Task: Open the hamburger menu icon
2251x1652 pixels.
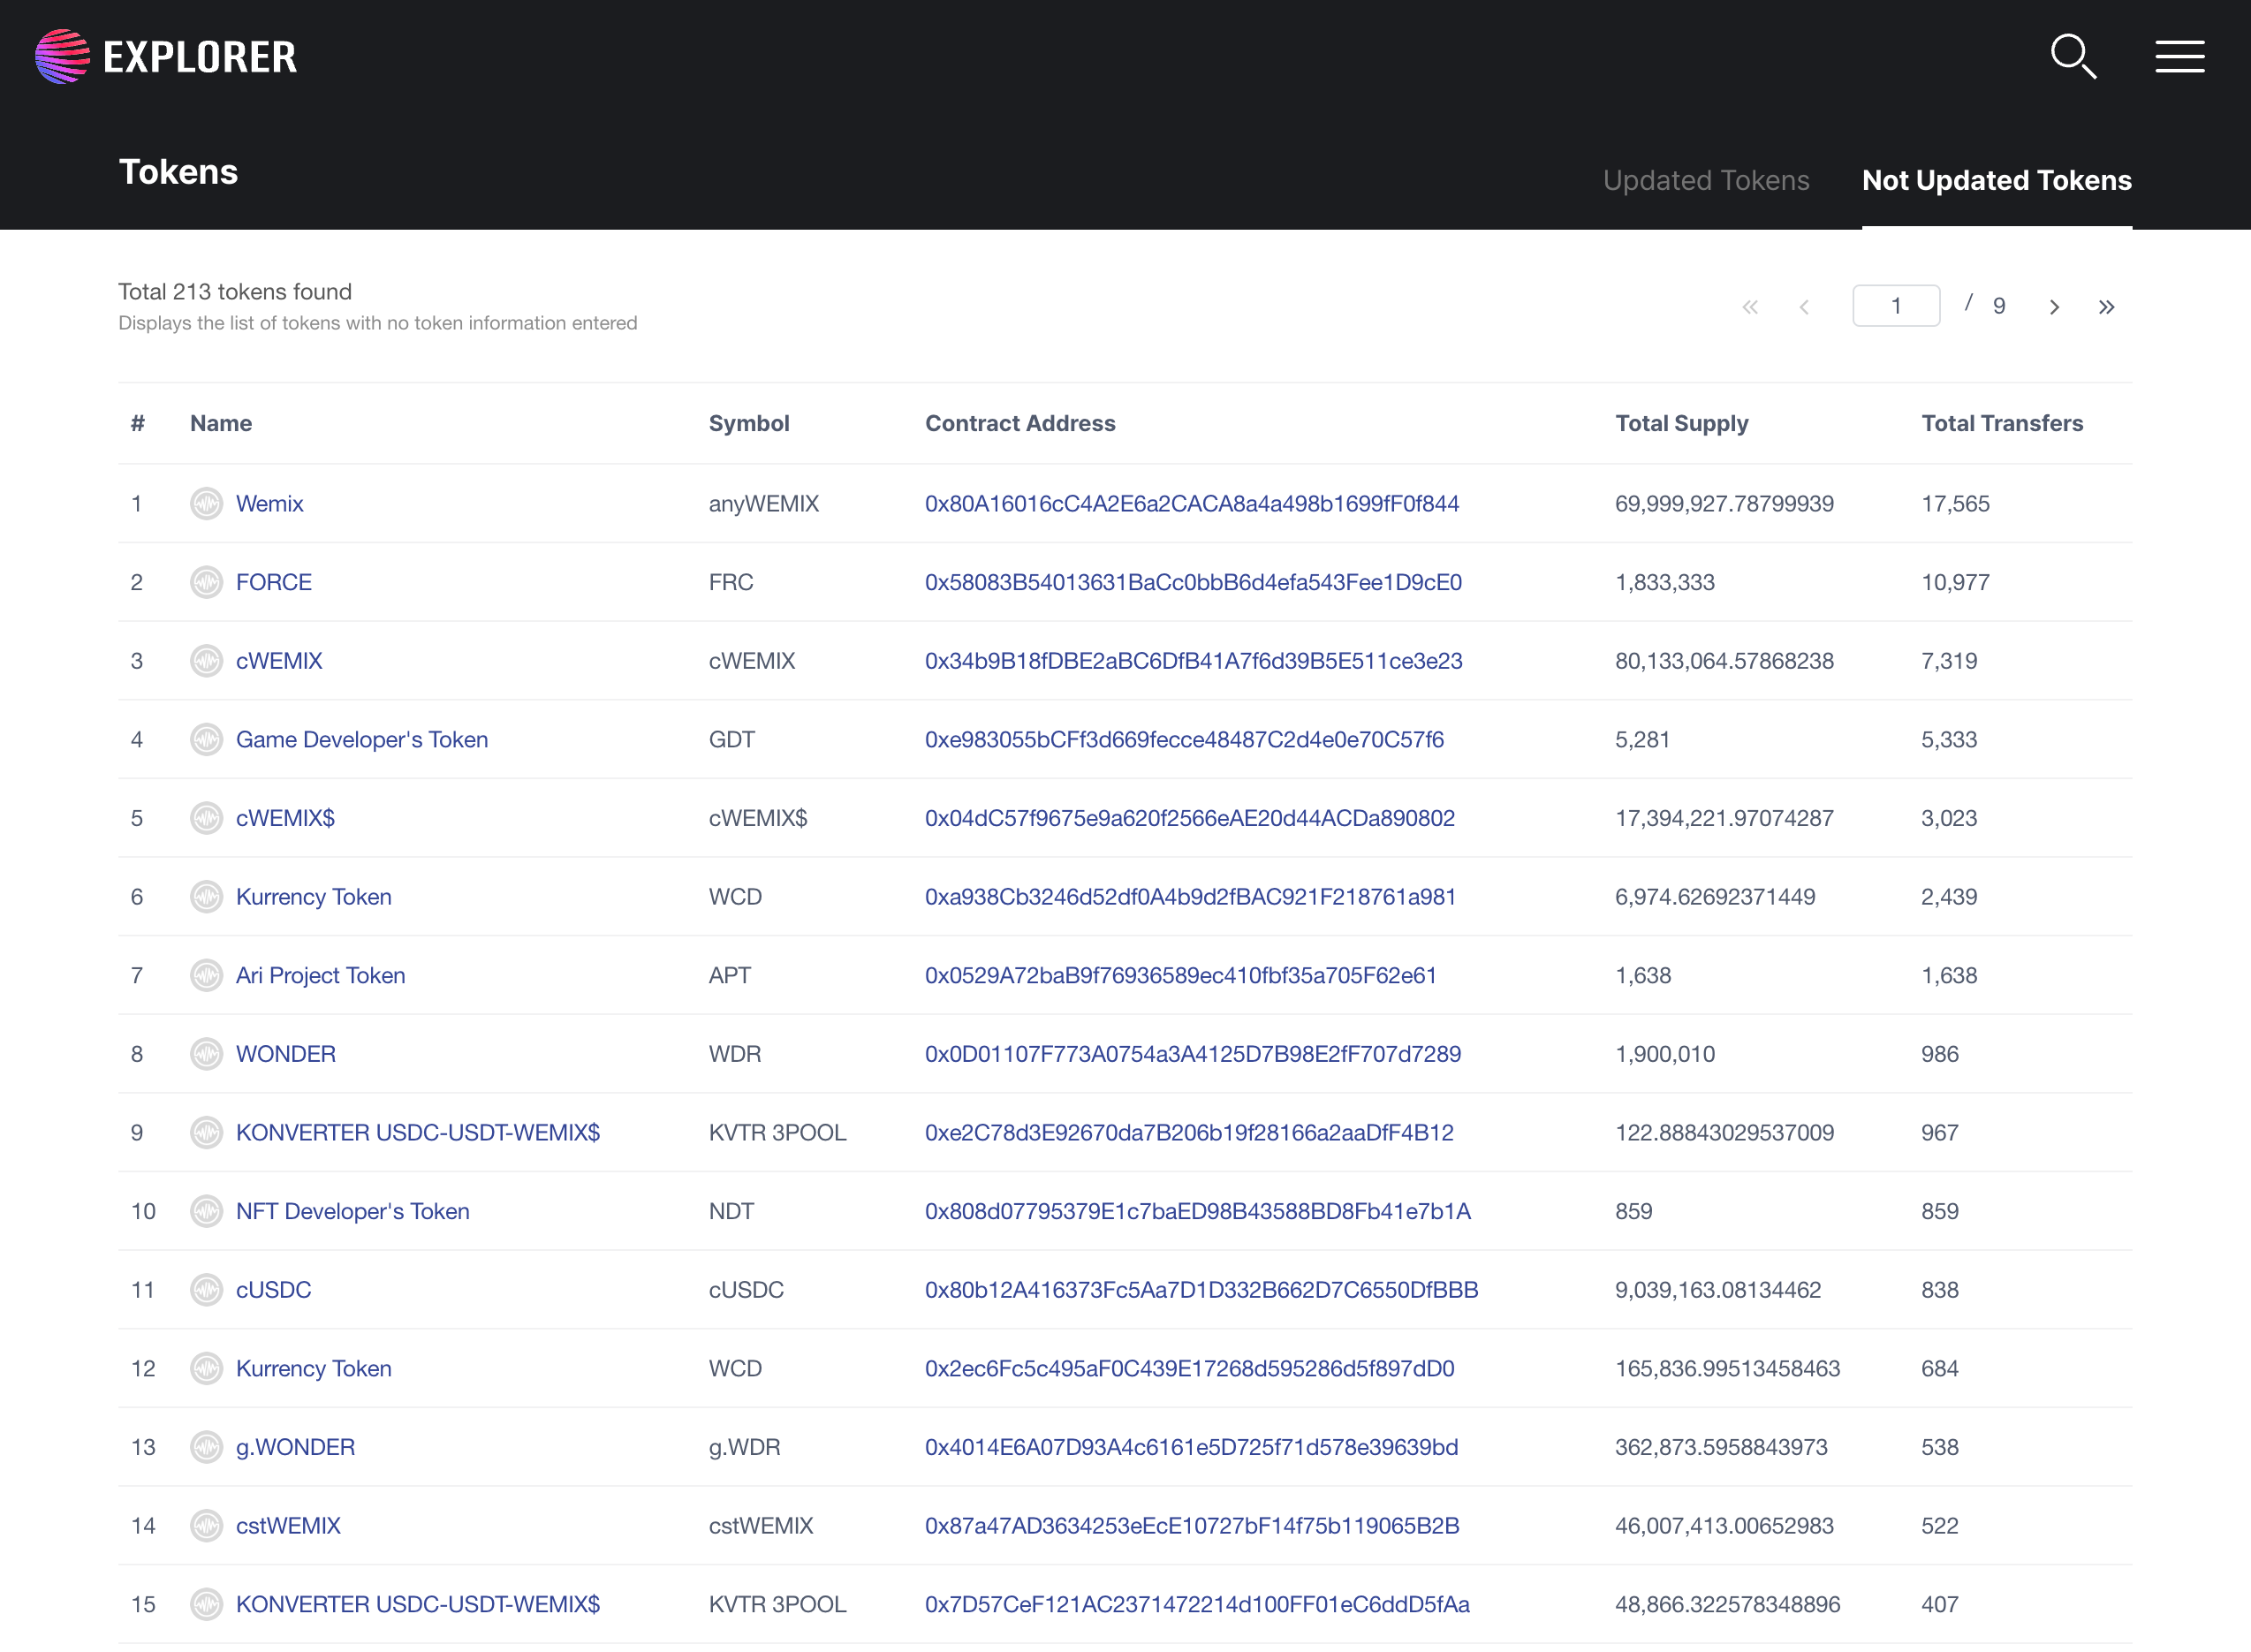Action: pyautogui.click(x=2179, y=56)
